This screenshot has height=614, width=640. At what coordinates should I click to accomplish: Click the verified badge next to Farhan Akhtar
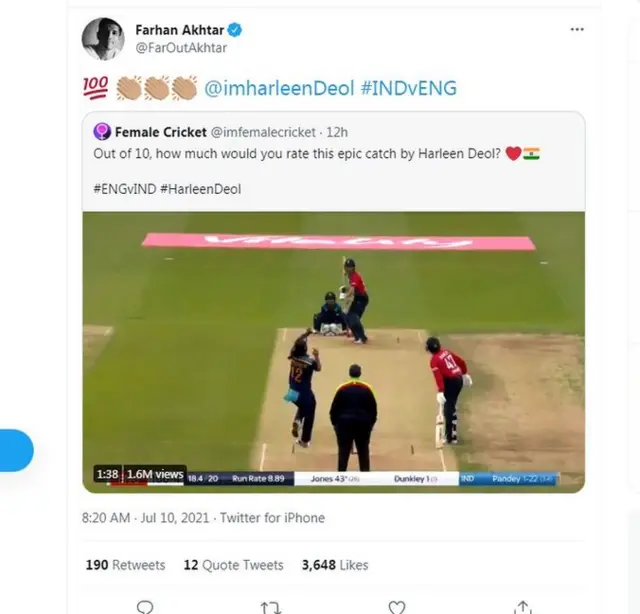[235, 30]
